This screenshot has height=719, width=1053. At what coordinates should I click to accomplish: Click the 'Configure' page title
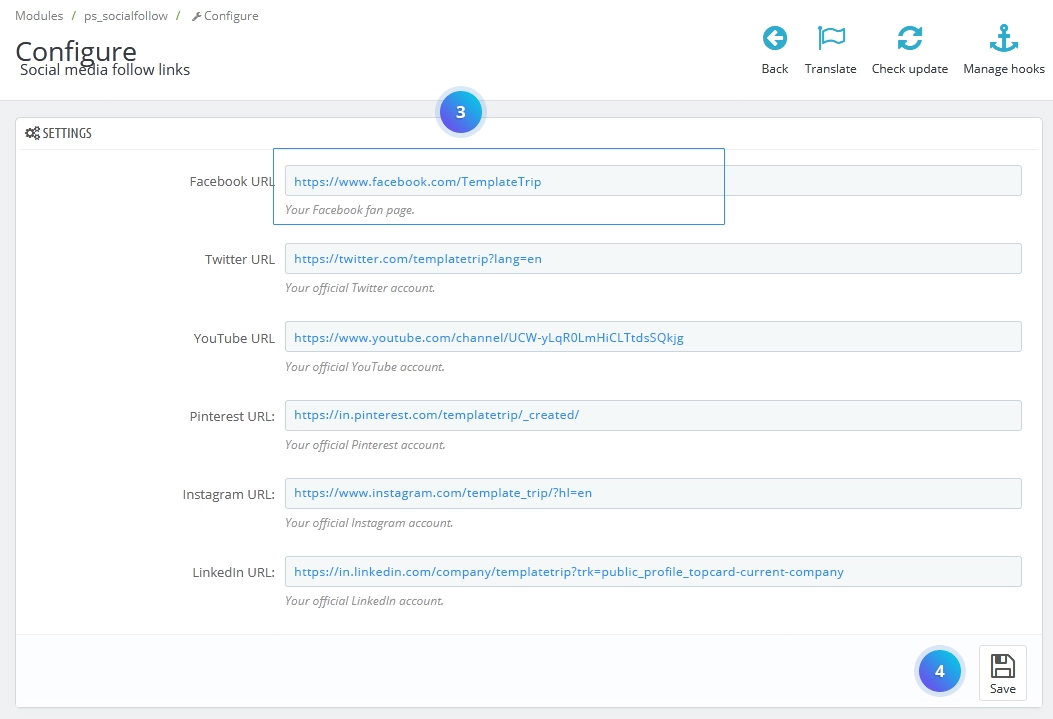pyautogui.click(x=76, y=50)
